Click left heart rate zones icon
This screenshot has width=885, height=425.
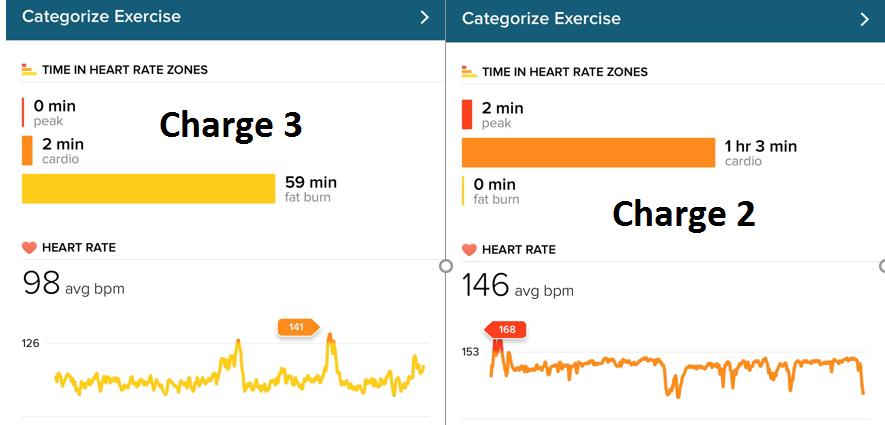click(28, 70)
